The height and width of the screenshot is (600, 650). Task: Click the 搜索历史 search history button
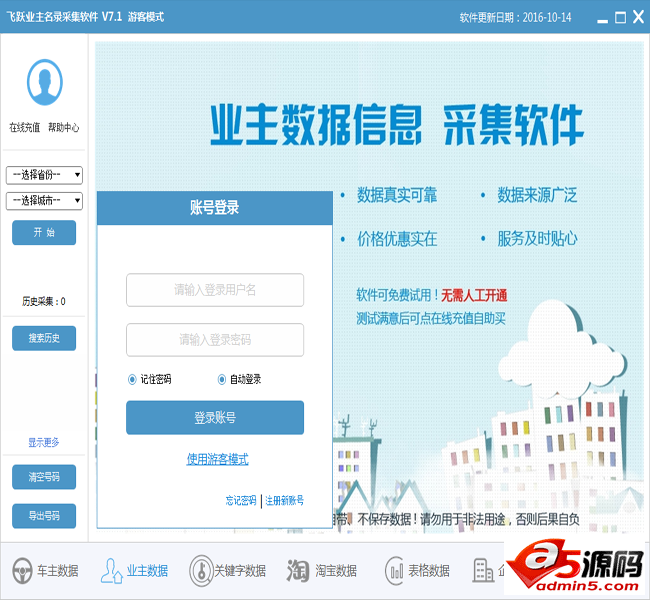point(44,338)
